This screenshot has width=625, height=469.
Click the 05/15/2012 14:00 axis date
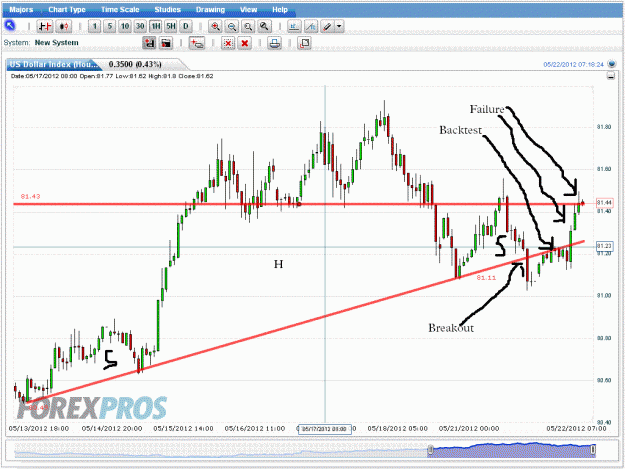coord(183,428)
